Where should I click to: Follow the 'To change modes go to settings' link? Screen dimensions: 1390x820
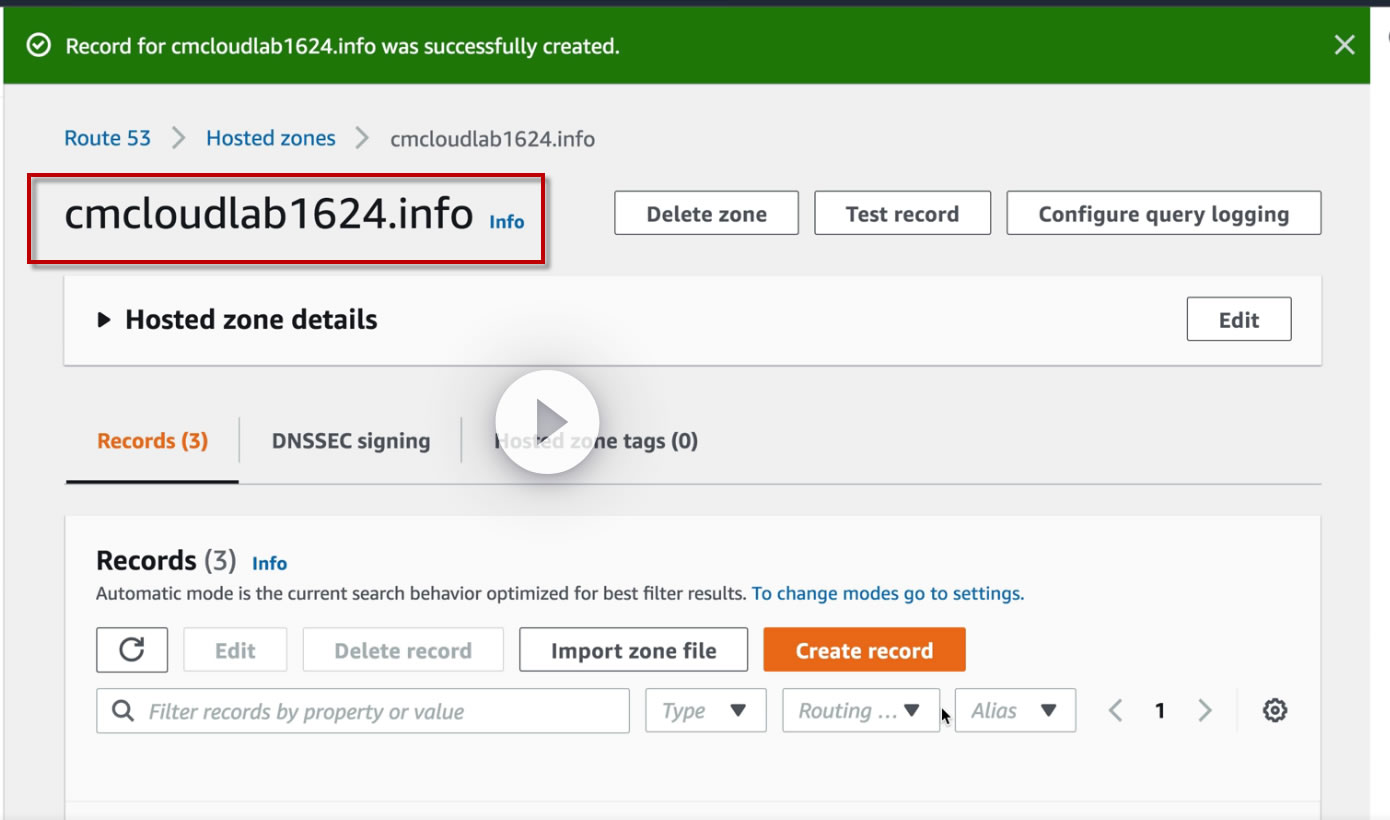888,593
